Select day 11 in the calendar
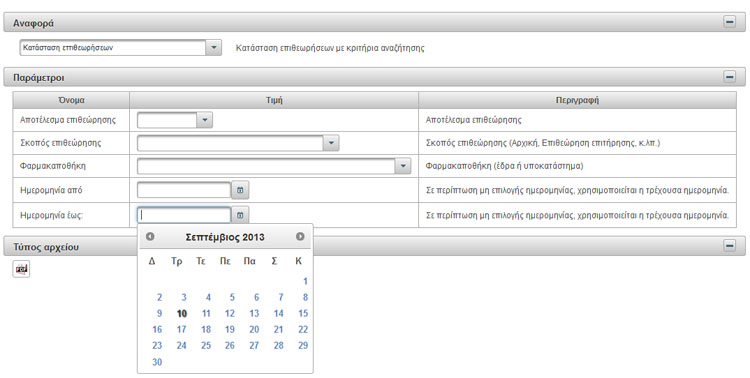 [x=206, y=313]
